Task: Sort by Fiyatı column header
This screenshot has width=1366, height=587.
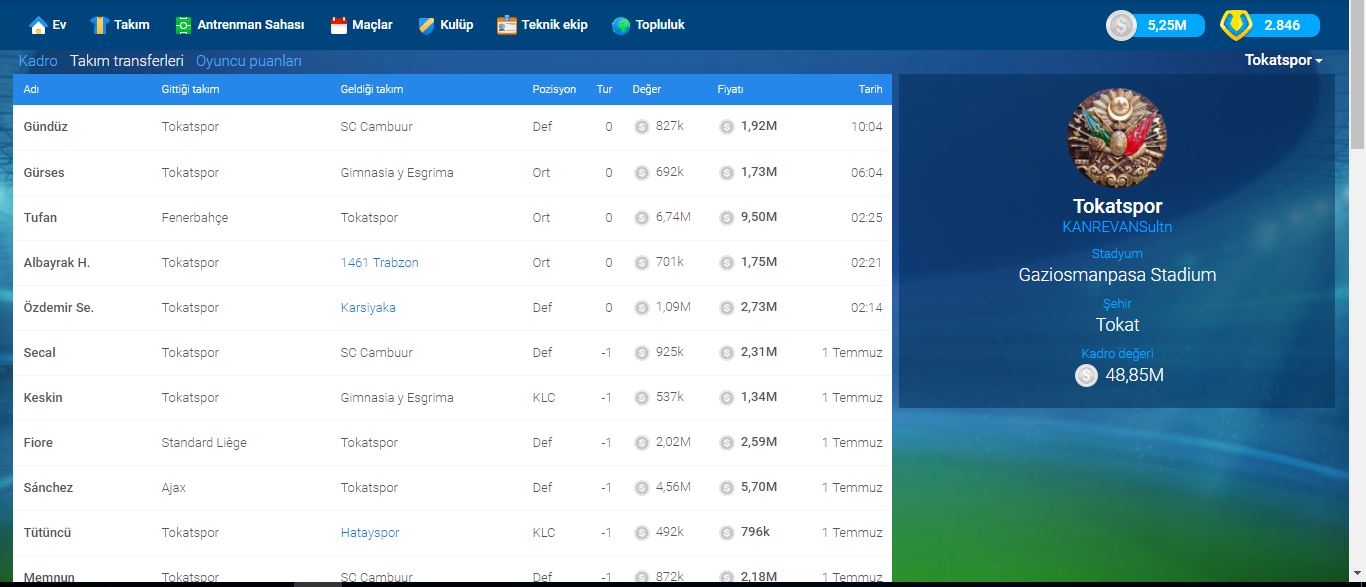Action: coord(730,89)
